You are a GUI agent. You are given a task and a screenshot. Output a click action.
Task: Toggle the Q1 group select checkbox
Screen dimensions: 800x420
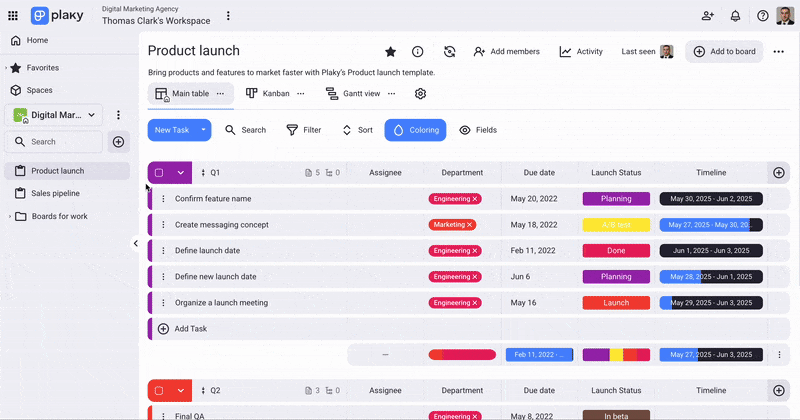point(159,173)
